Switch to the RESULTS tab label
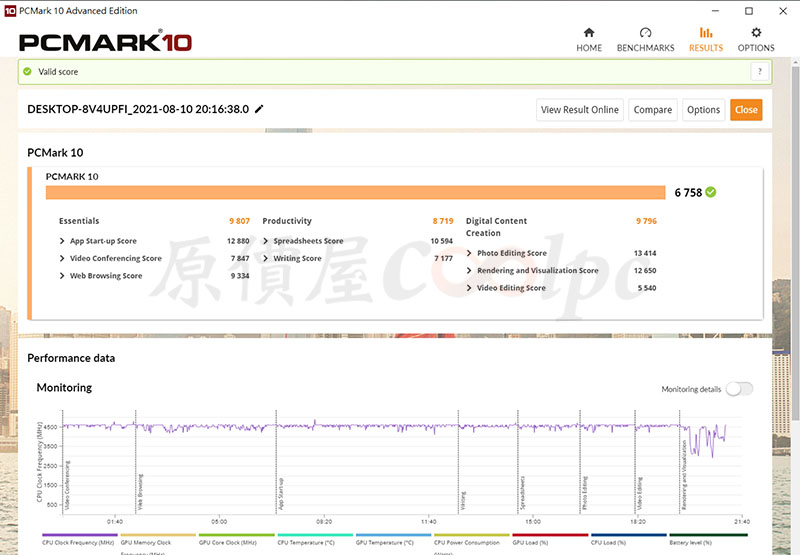Screen dimensions: 800x555 (706, 48)
